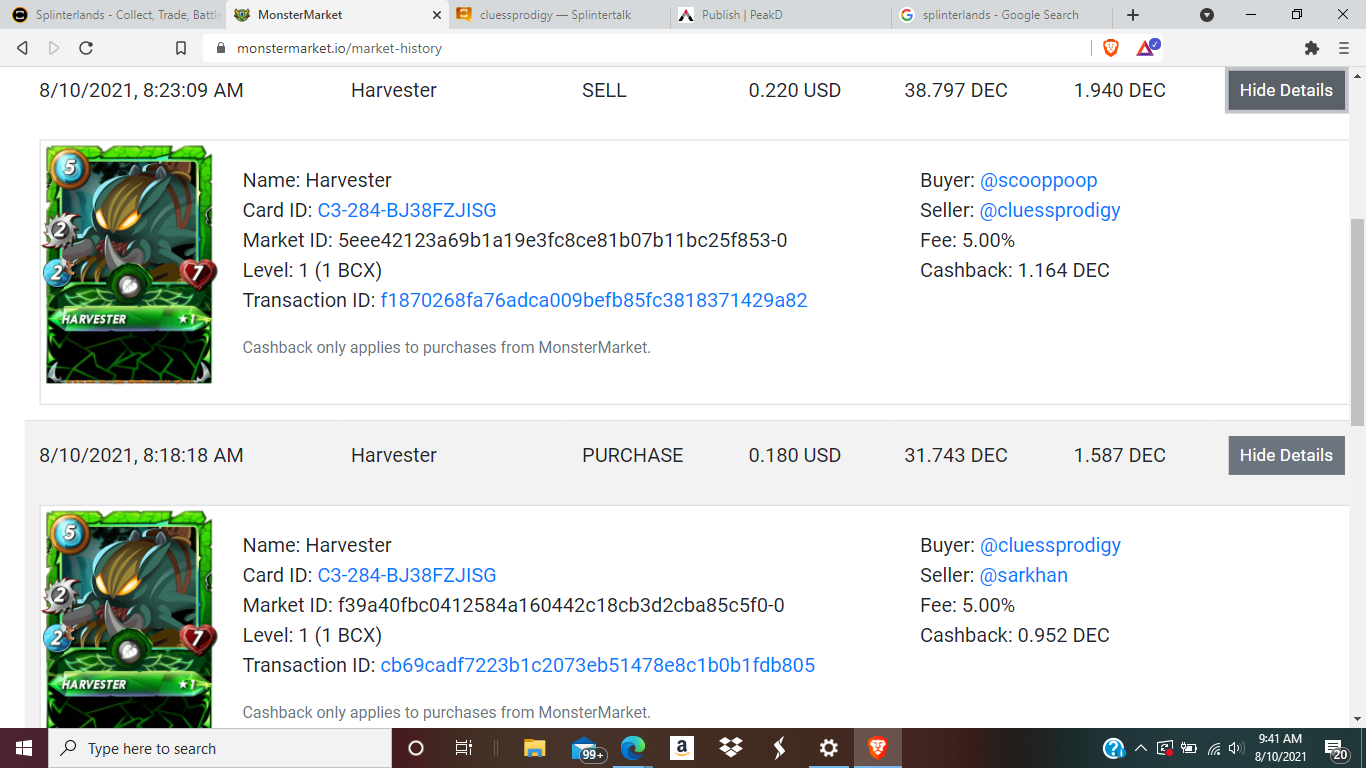Viewport: 1366px width, 768px height.
Task: Click the 38.797 DEC amount
Action: click(956, 90)
